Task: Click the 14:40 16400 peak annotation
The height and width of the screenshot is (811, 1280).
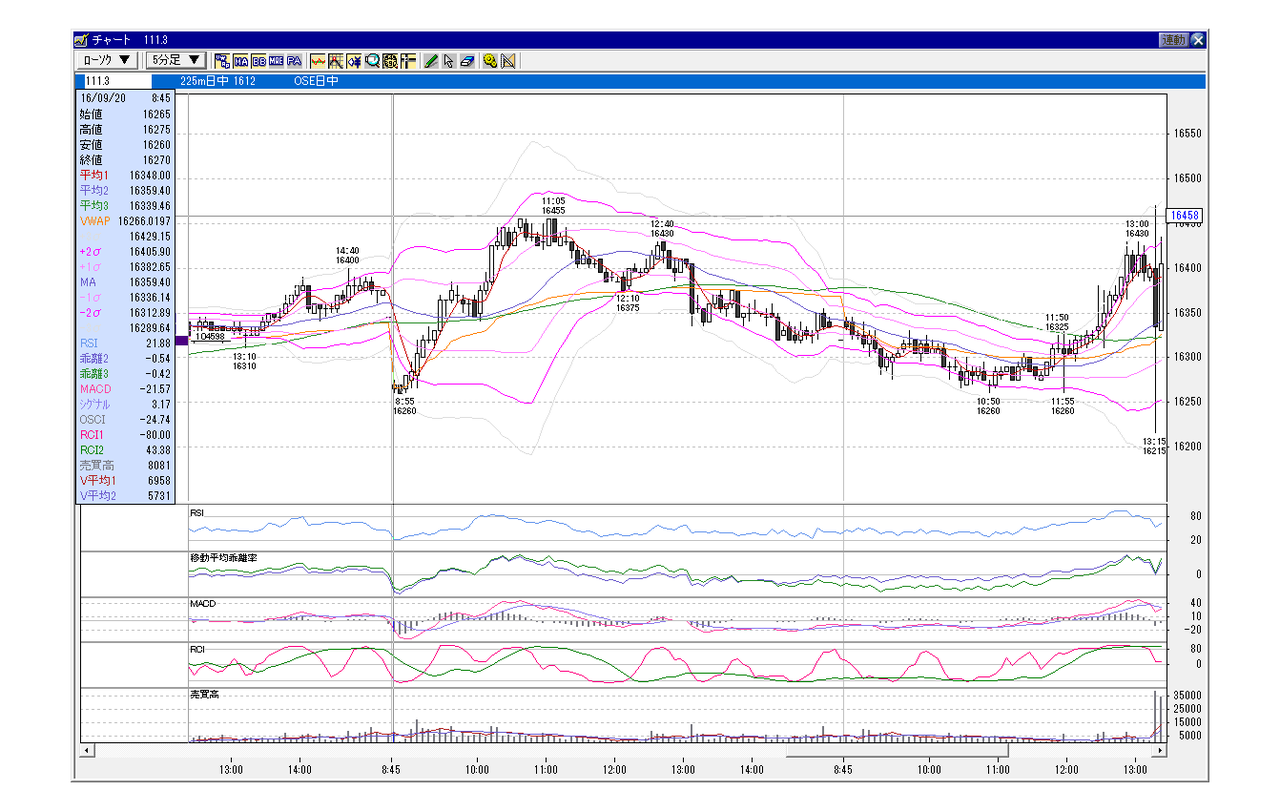Action: (347, 255)
